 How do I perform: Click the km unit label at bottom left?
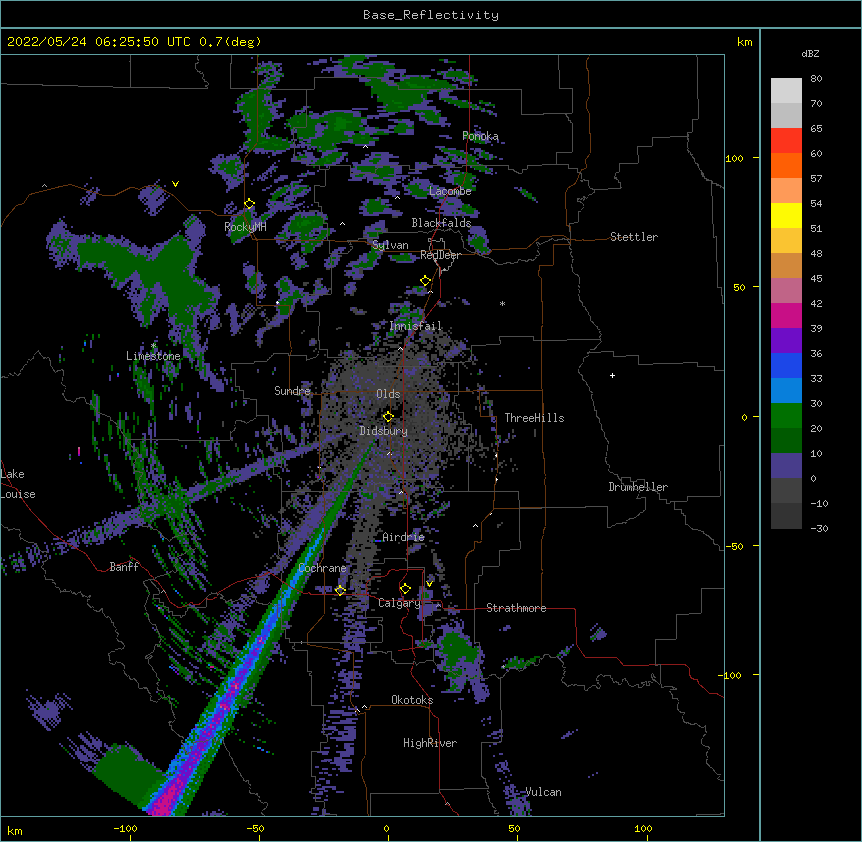tap(15, 831)
